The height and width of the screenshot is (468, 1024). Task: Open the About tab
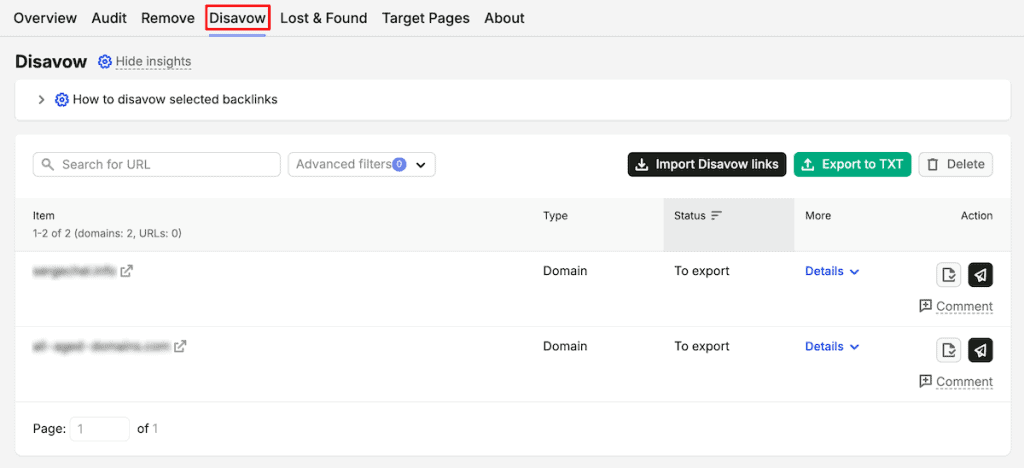(504, 18)
